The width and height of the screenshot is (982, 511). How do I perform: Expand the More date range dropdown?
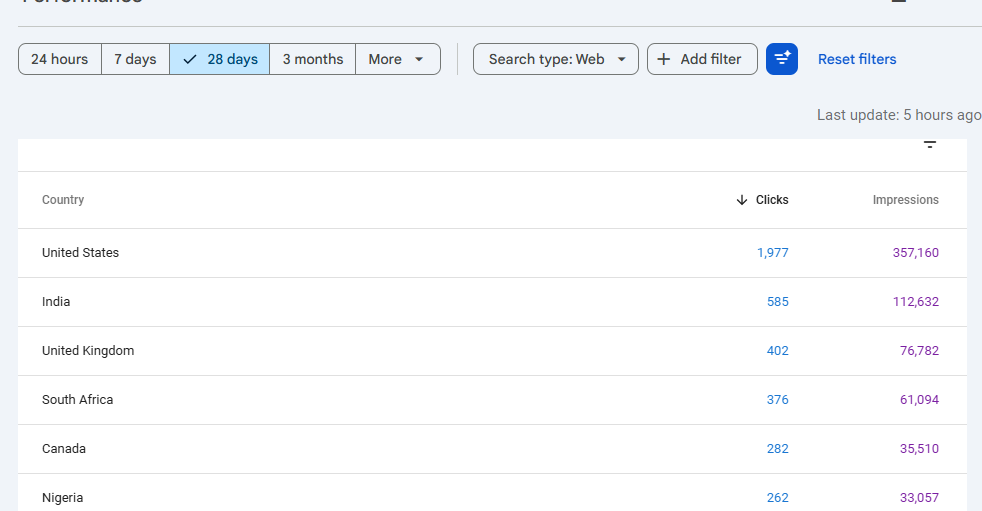pos(397,59)
